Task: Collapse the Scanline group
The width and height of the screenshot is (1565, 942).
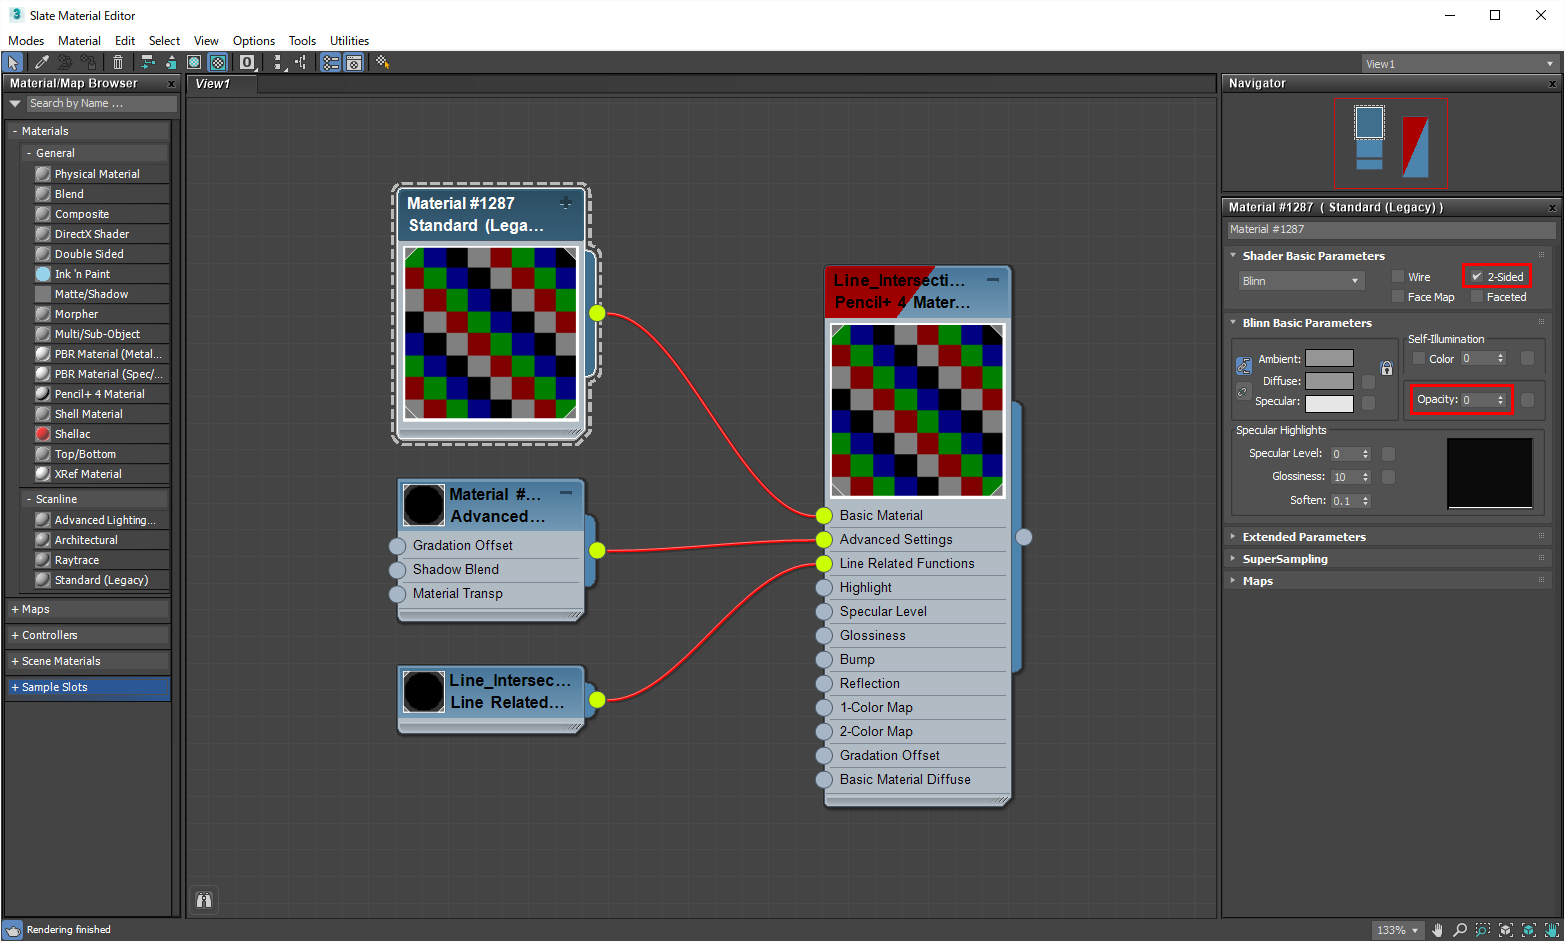Action: (95, 499)
